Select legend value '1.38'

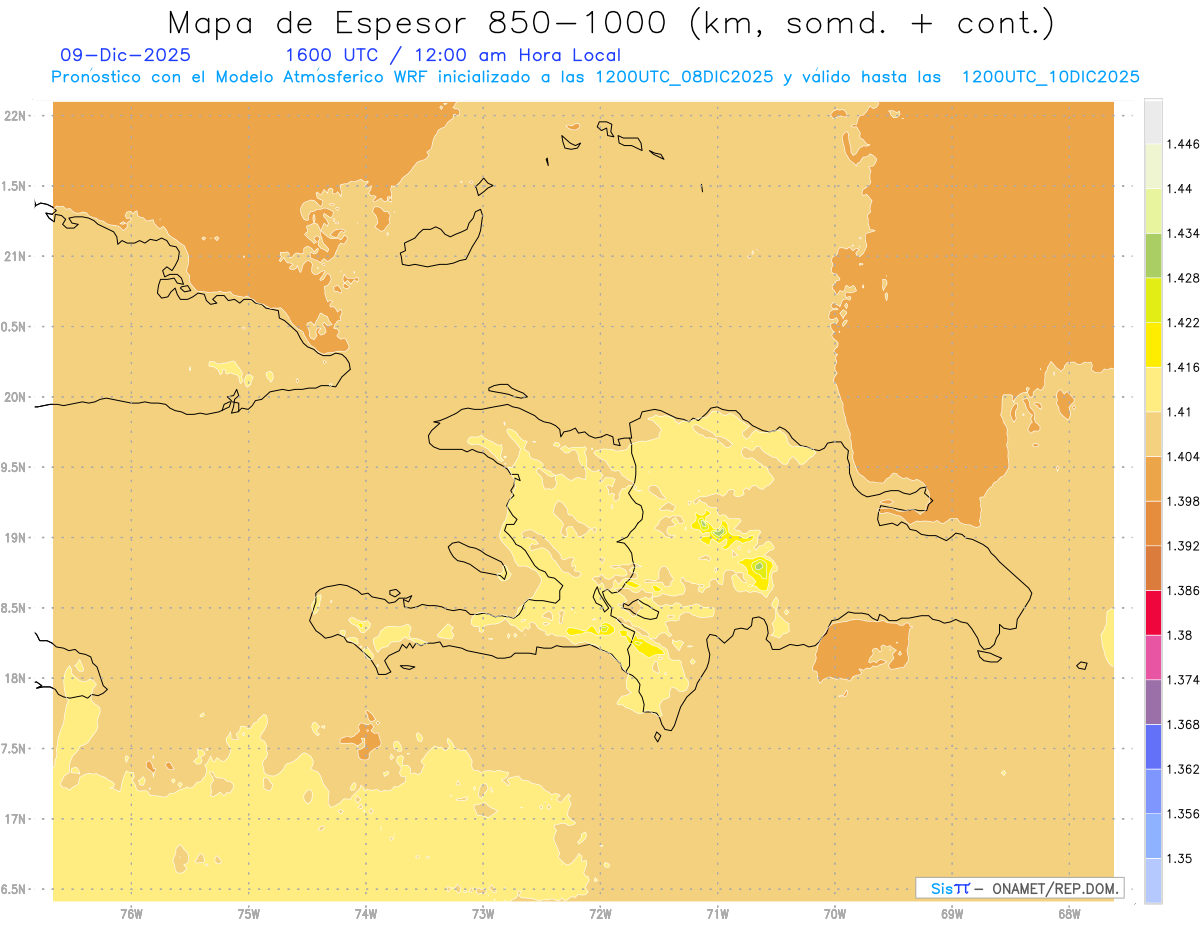[1179, 635]
